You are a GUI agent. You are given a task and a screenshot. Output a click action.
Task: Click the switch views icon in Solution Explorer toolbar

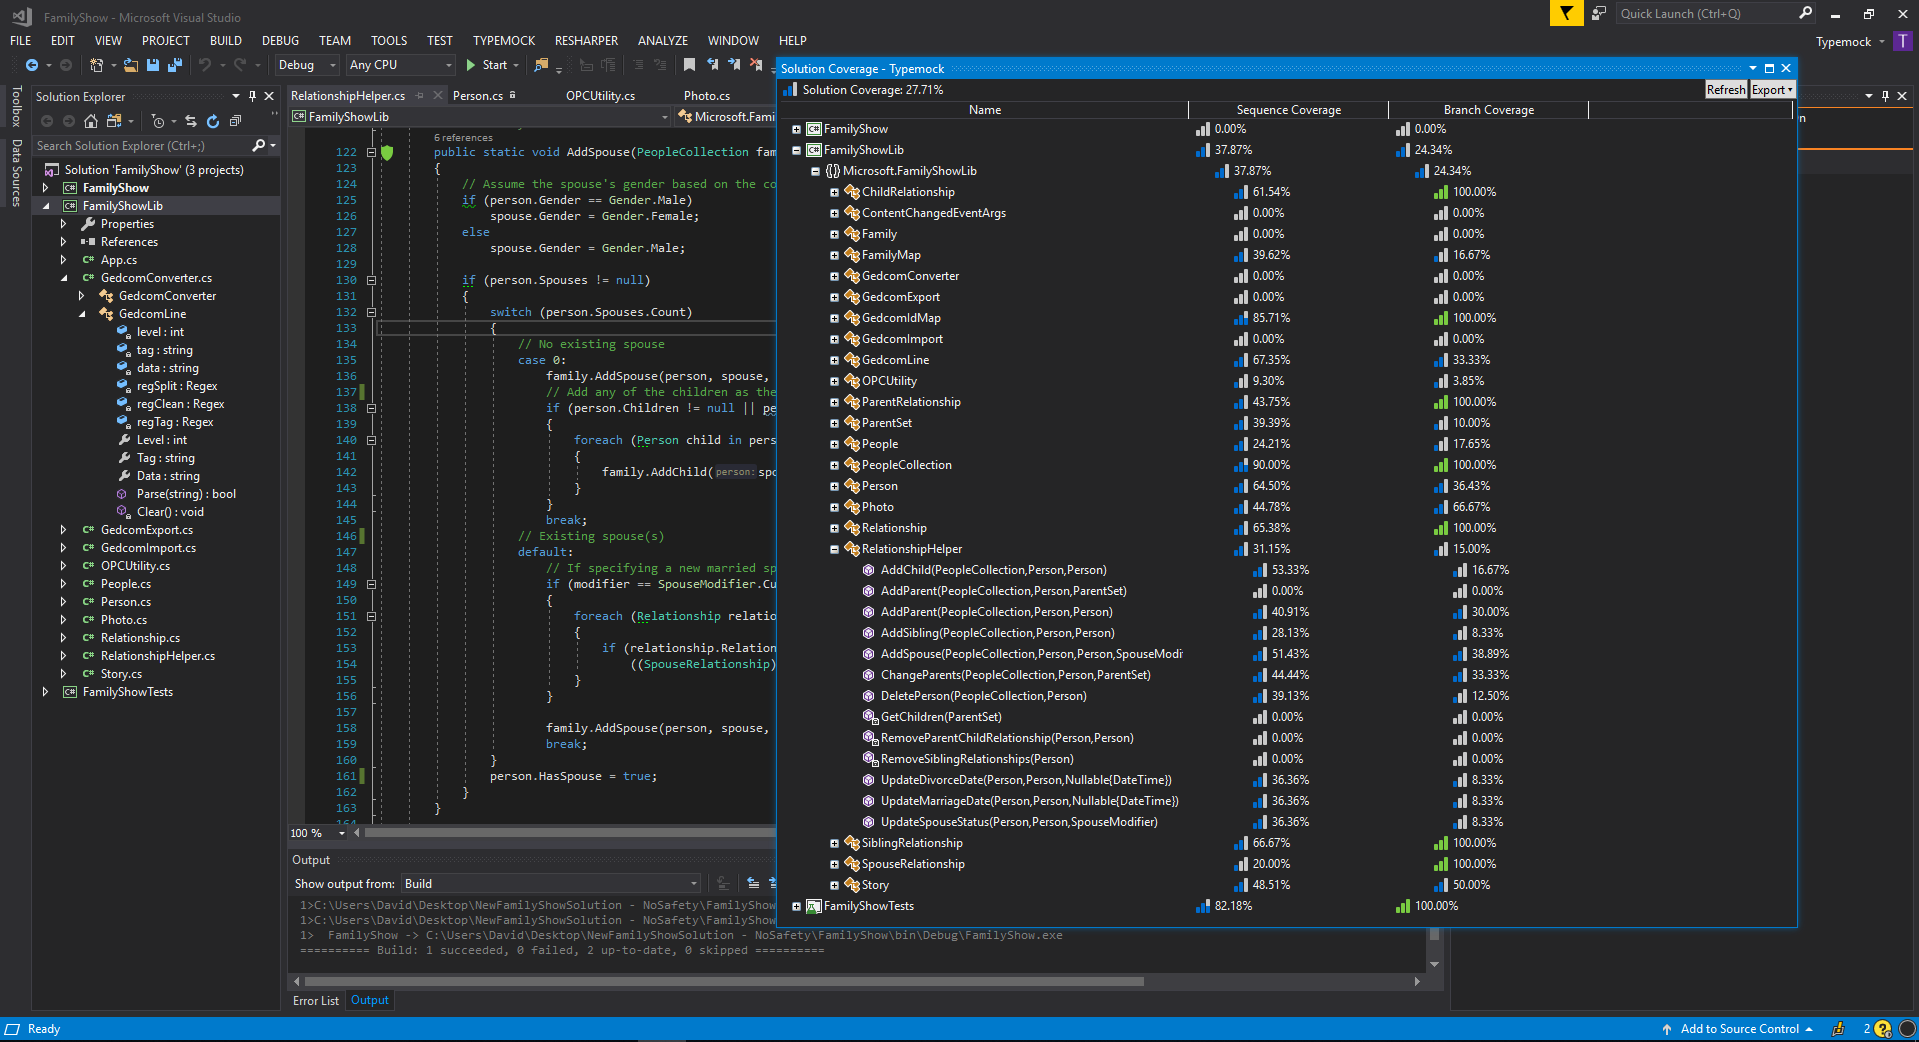point(114,121)
